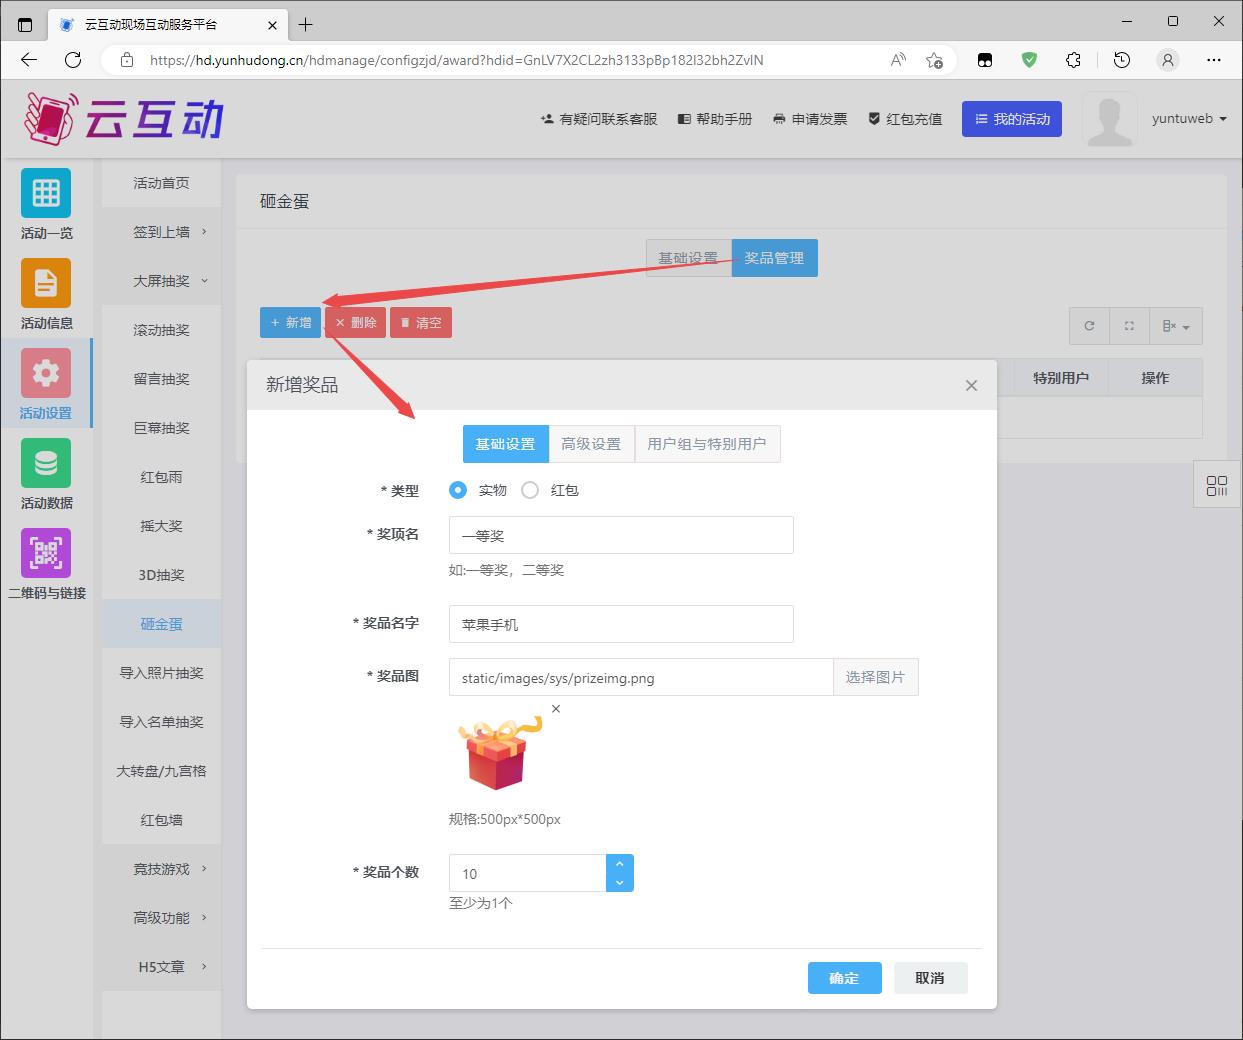Open the yuntuweb user dropdown

coord(1188,119)
